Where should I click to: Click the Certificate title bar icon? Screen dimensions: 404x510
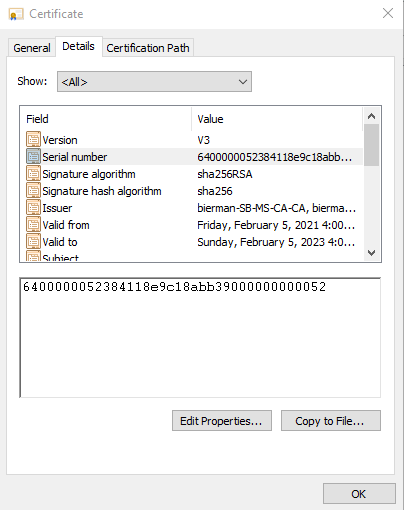point(16,14)
